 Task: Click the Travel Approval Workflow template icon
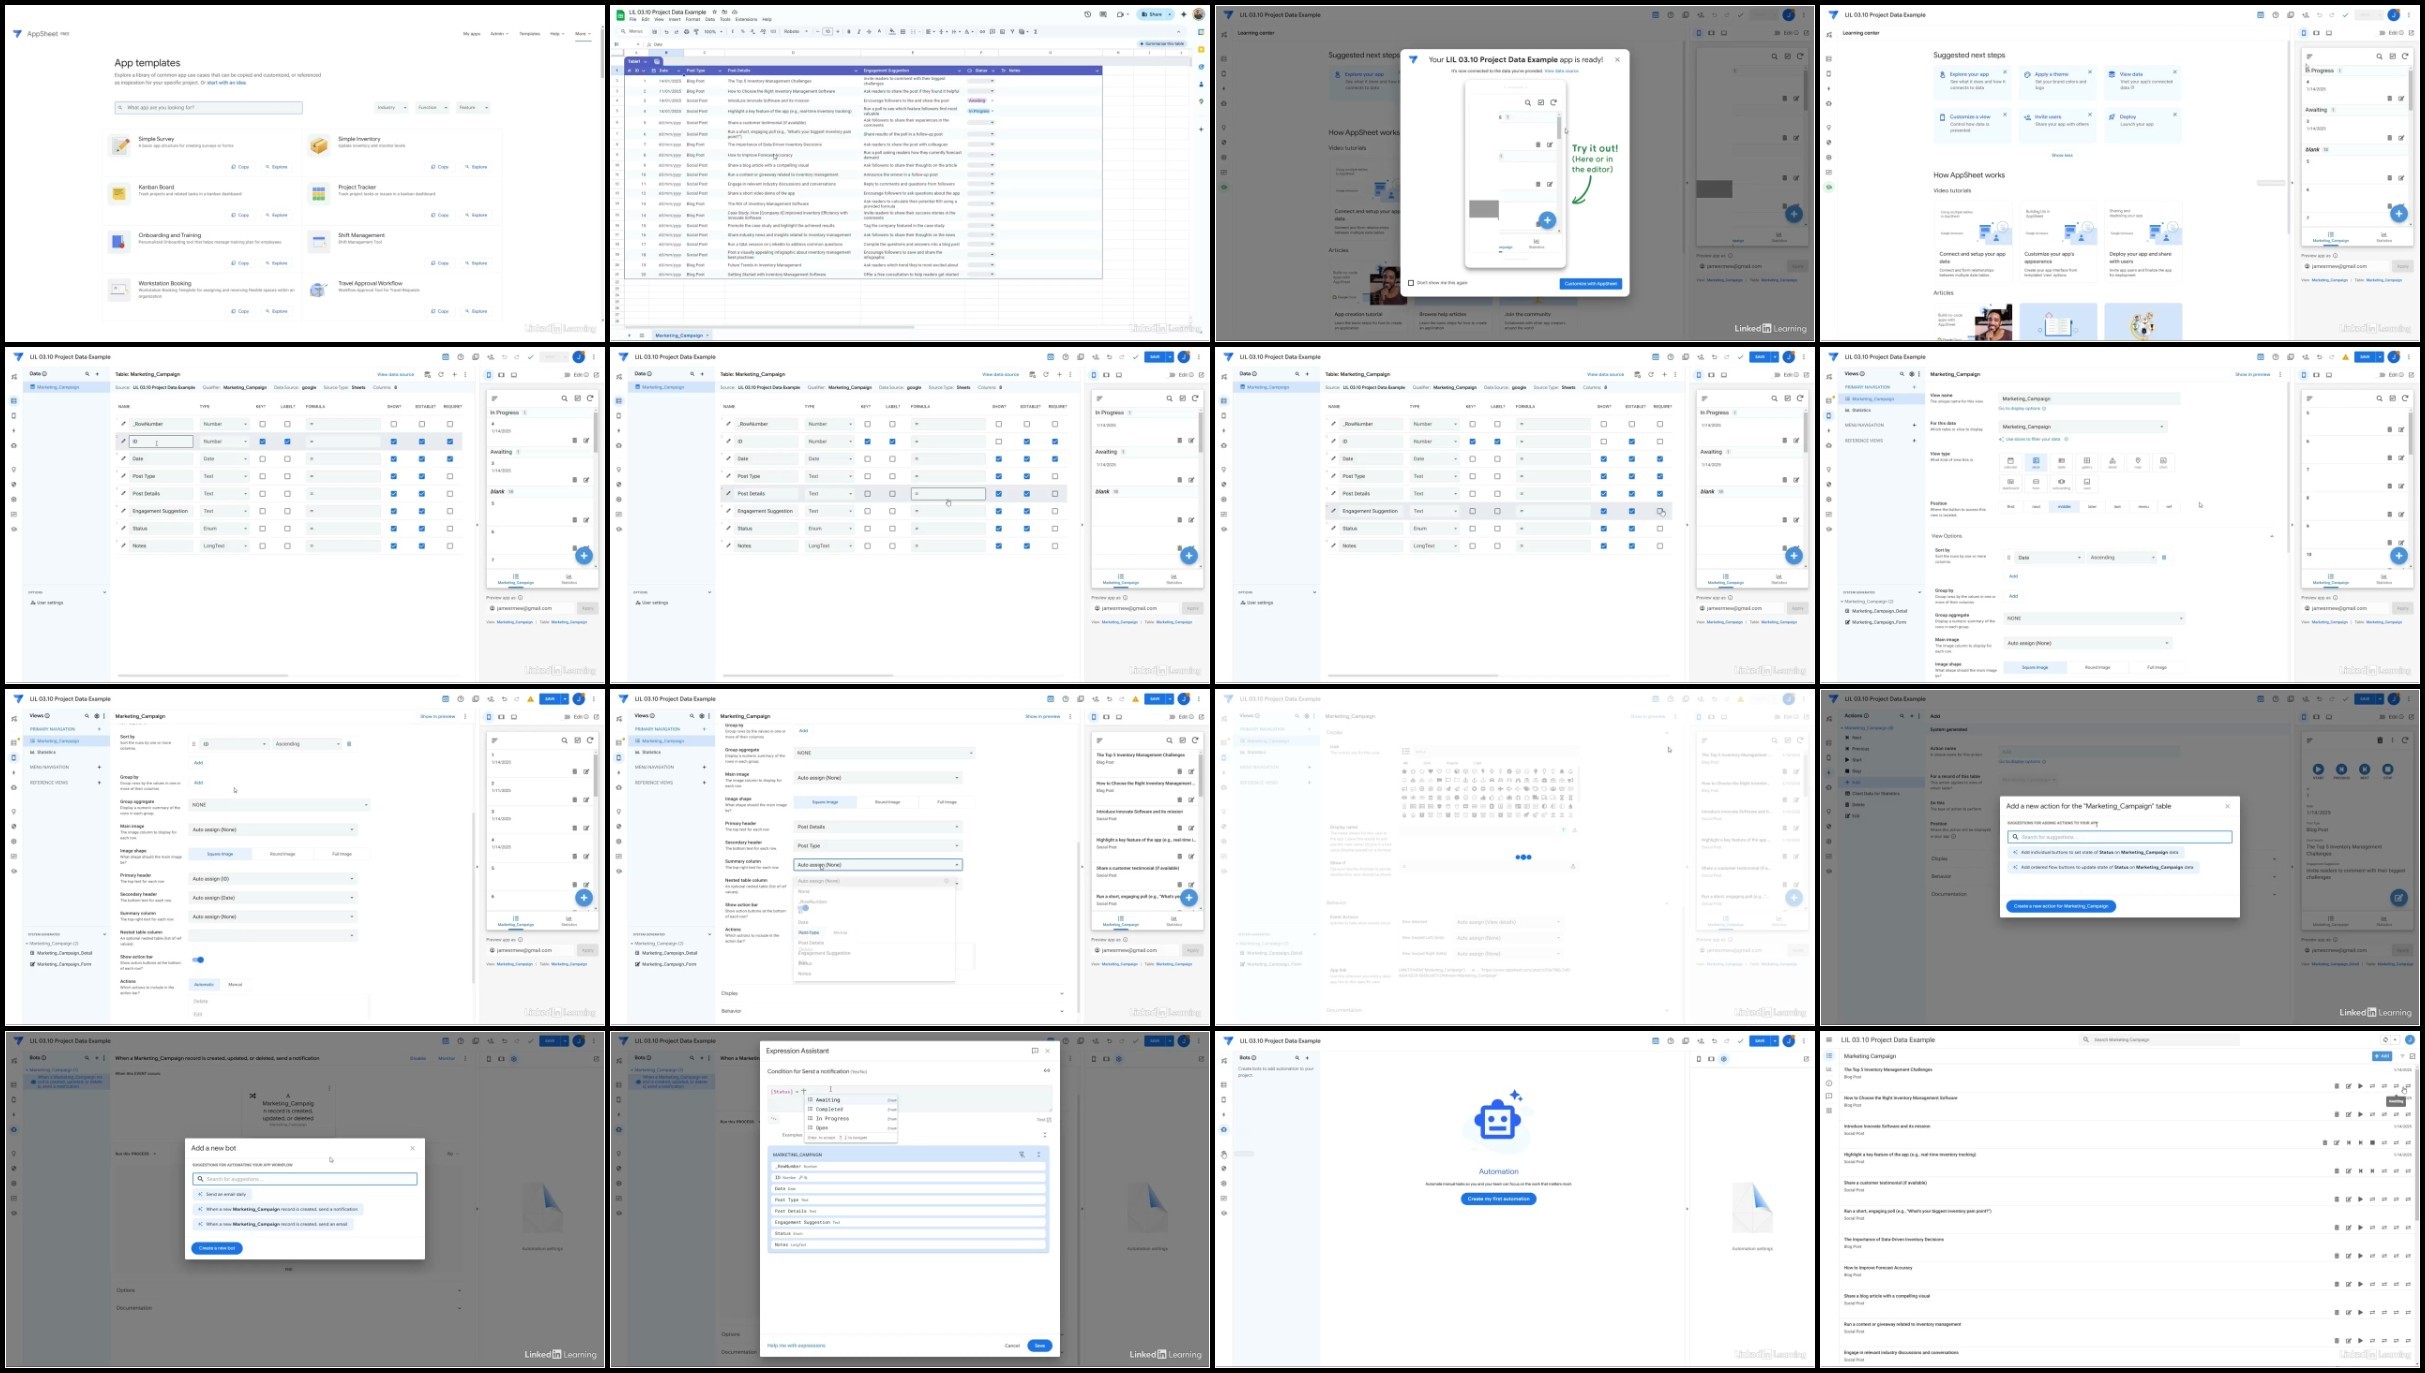[319, 290]
